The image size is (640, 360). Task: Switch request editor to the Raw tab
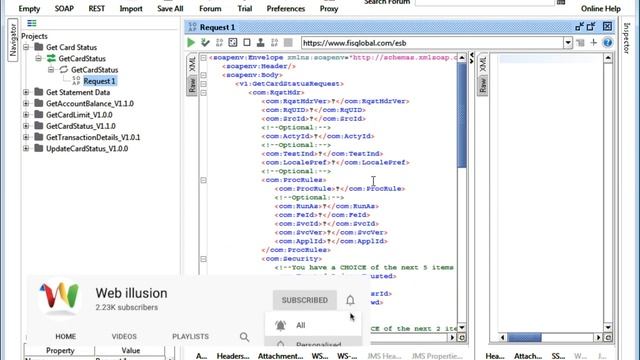coord(192,85)
